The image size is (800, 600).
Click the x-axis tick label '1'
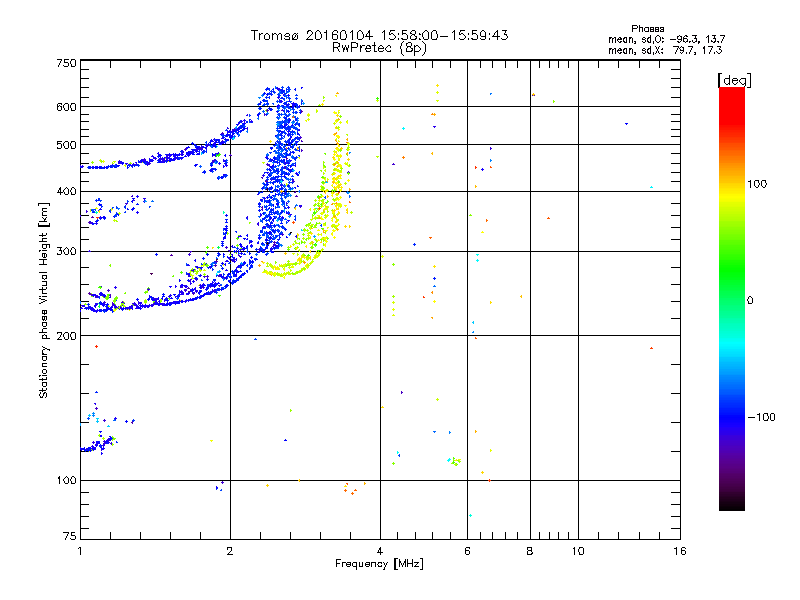pyautogui.click(x=80, y=551)
